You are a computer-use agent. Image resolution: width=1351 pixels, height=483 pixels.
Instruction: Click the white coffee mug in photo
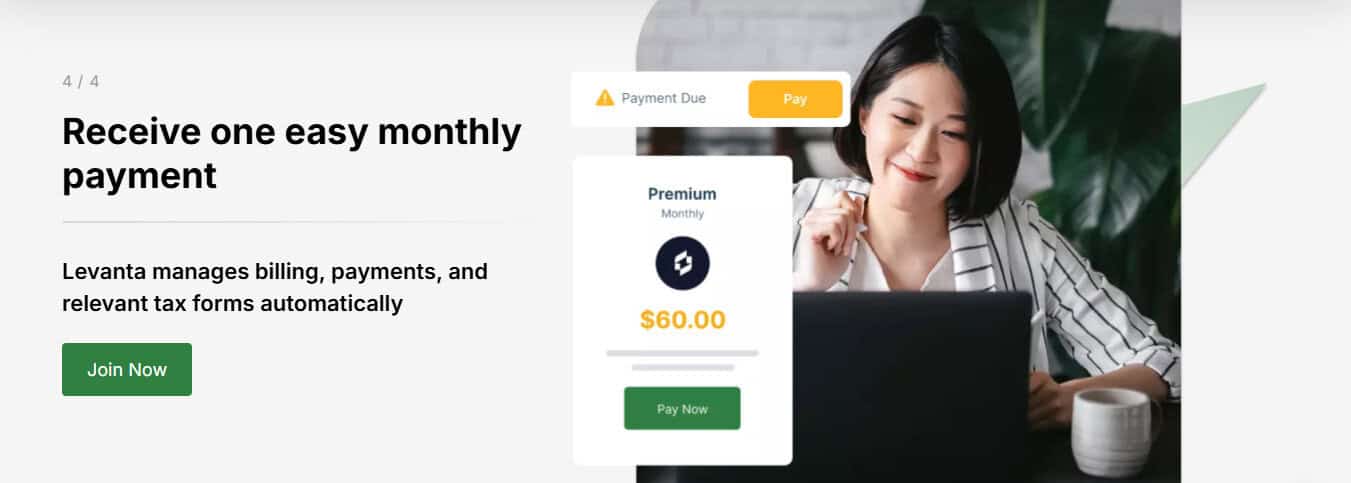(1115, 431)
